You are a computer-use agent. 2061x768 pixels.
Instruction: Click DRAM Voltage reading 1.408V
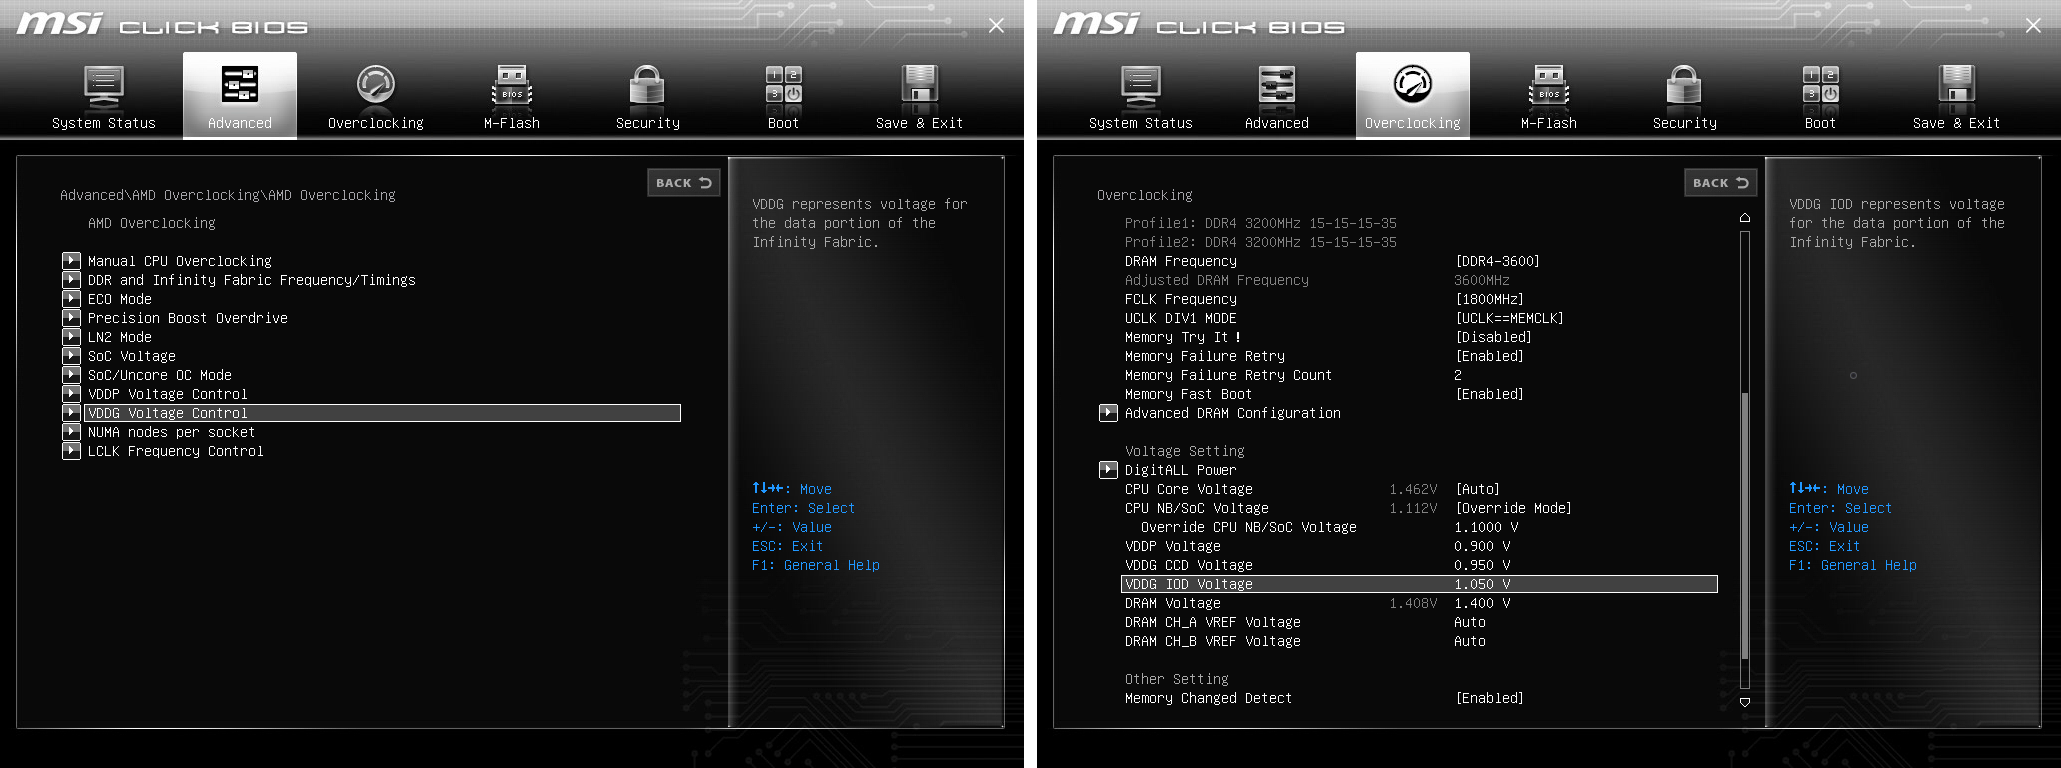point(1413,603)
